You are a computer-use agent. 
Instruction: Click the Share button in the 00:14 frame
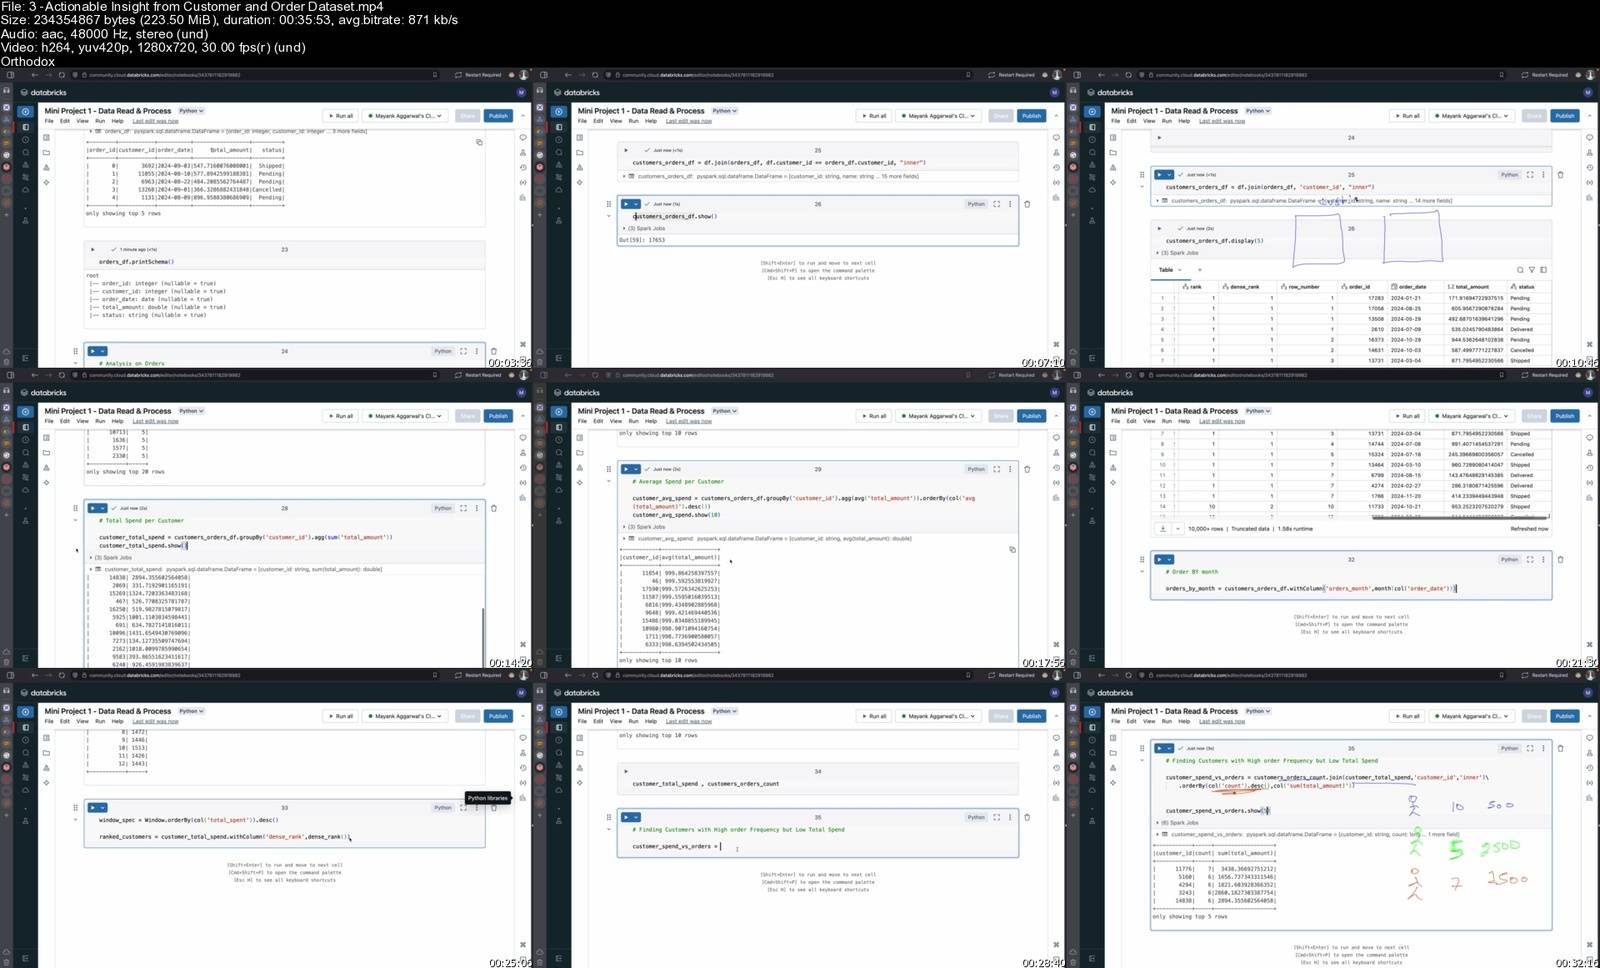468,416
